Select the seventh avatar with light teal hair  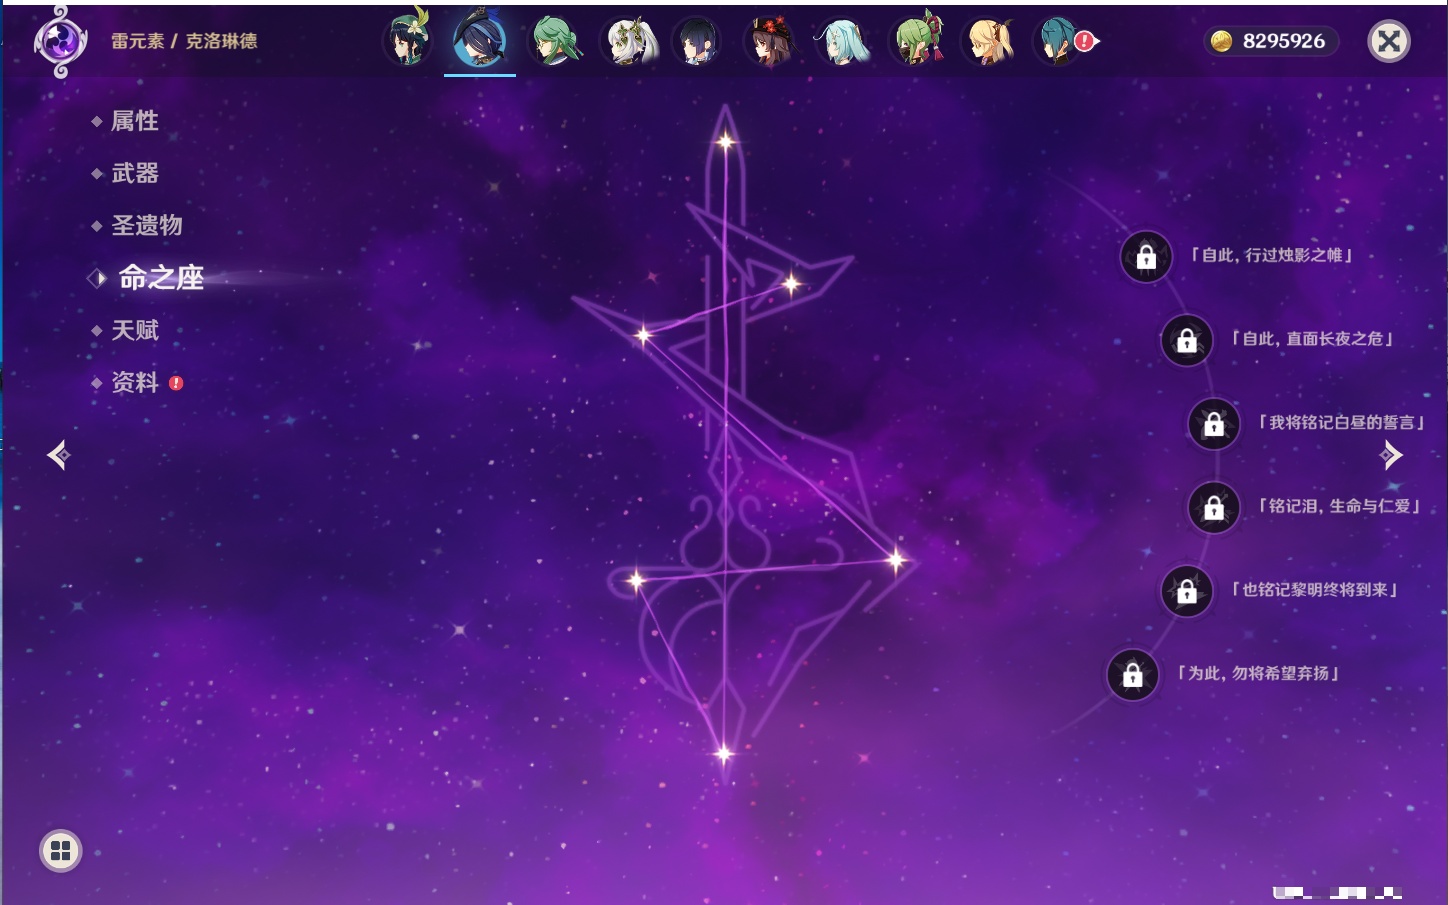[843, 41]
